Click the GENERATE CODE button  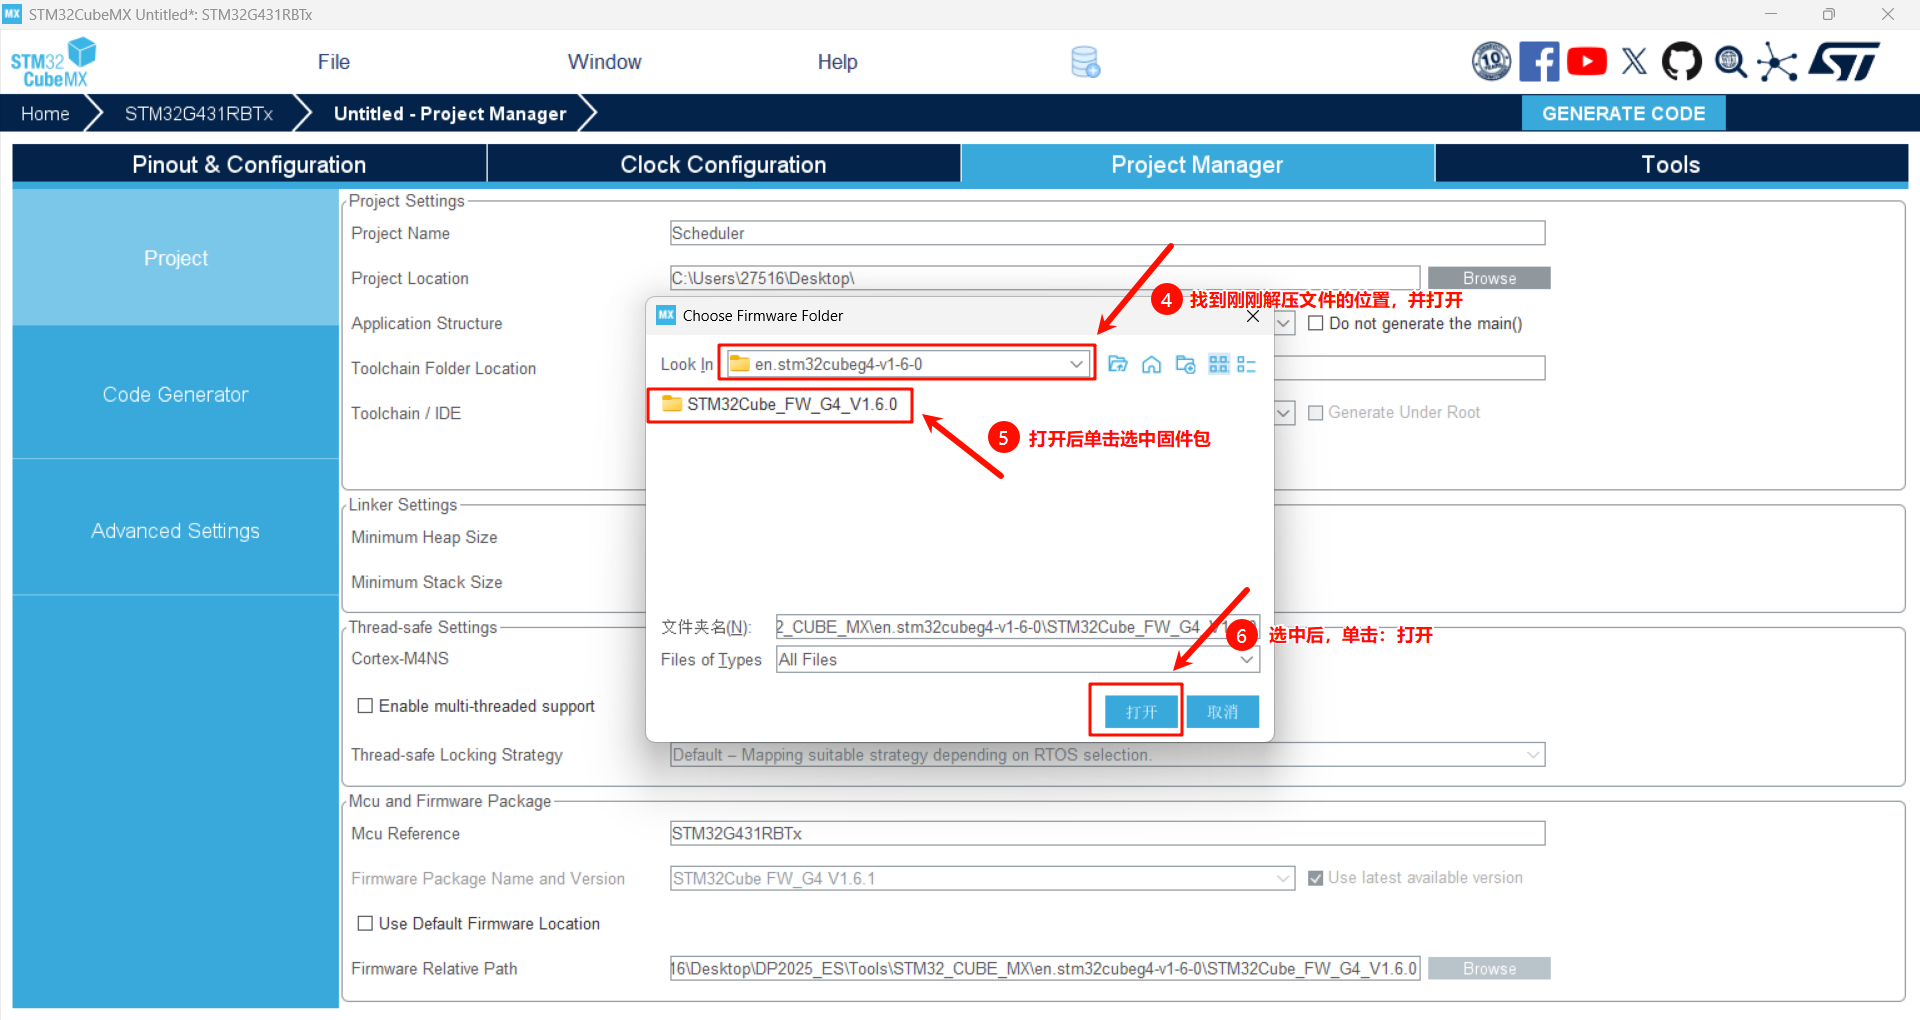pyautogui.click(x=1623, y=114)
